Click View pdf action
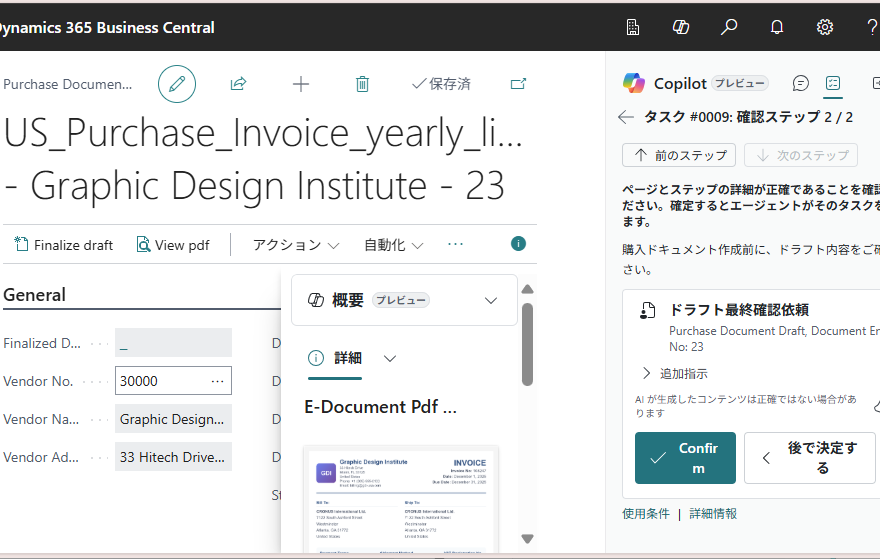Screen dimensions: 880x559 click(x=173, y=245)
